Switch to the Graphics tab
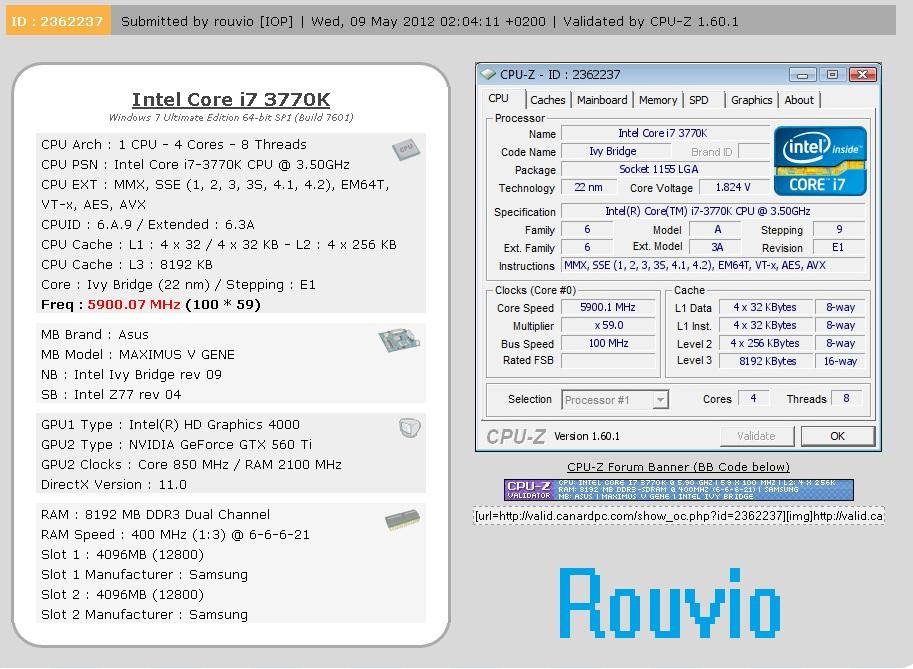Viewport: 913px width, 669px height. (x=751, y=100)
